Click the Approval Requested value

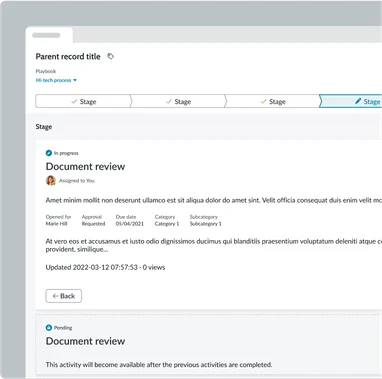(x=93, y=224)
